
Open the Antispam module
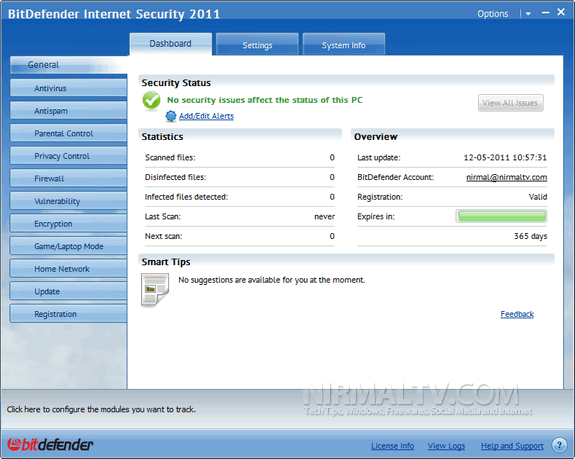point(68,111)
